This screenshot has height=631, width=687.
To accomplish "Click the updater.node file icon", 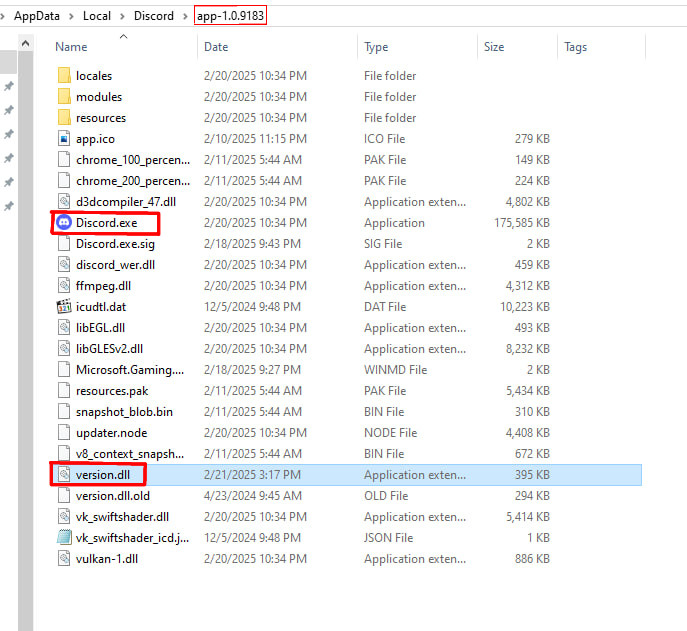I will [x=64, y=432].
